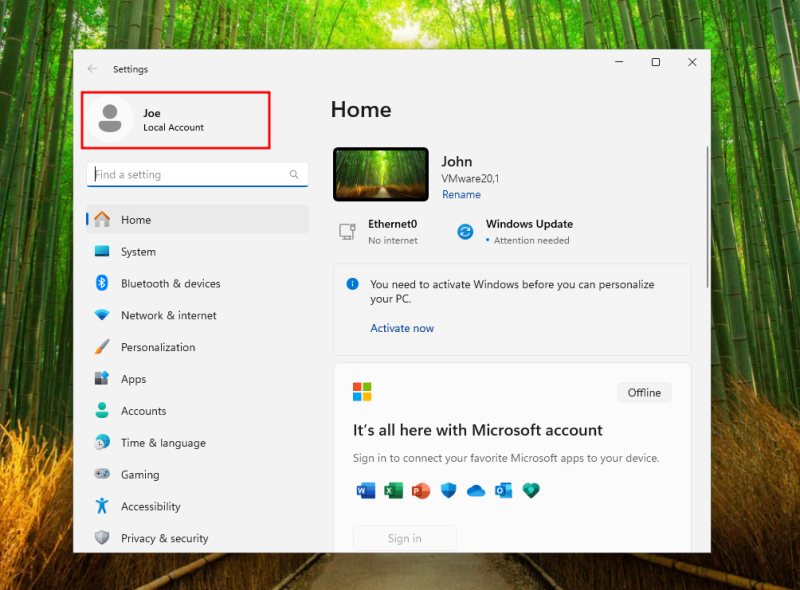Open the Accounts category
The height and width of the screenshot is (590, 800).
pyautogui.click(x=143, y=411)
